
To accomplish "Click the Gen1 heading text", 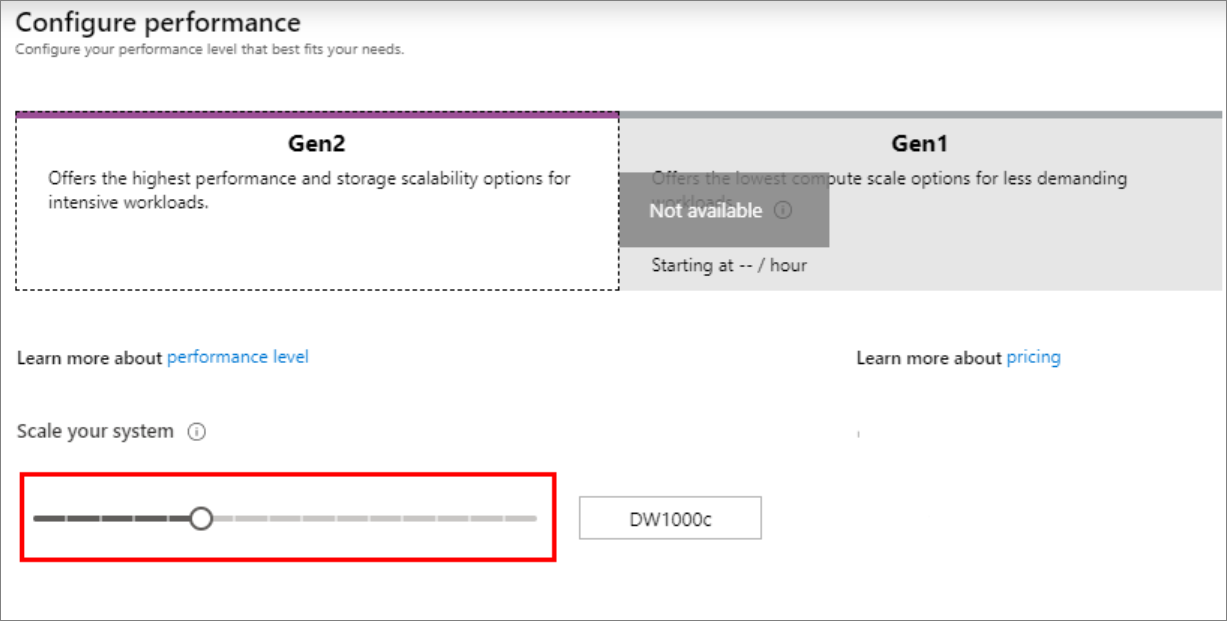I will point(921,141).
